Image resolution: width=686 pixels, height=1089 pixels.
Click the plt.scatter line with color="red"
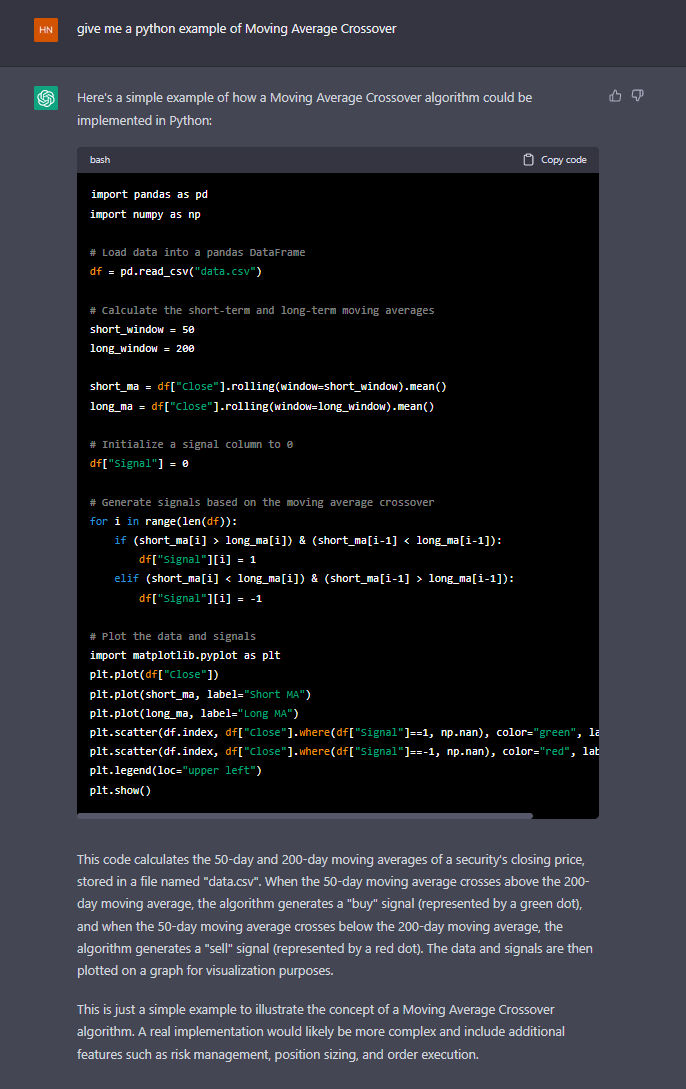click(344, 752)
